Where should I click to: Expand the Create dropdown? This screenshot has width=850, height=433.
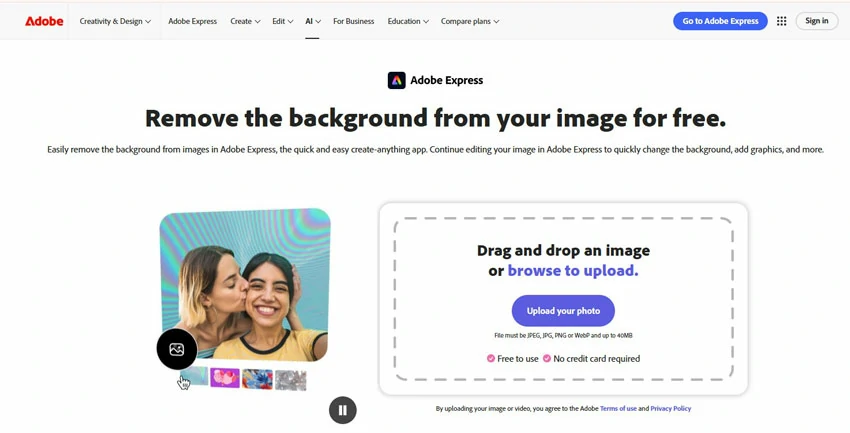point(245,21)
